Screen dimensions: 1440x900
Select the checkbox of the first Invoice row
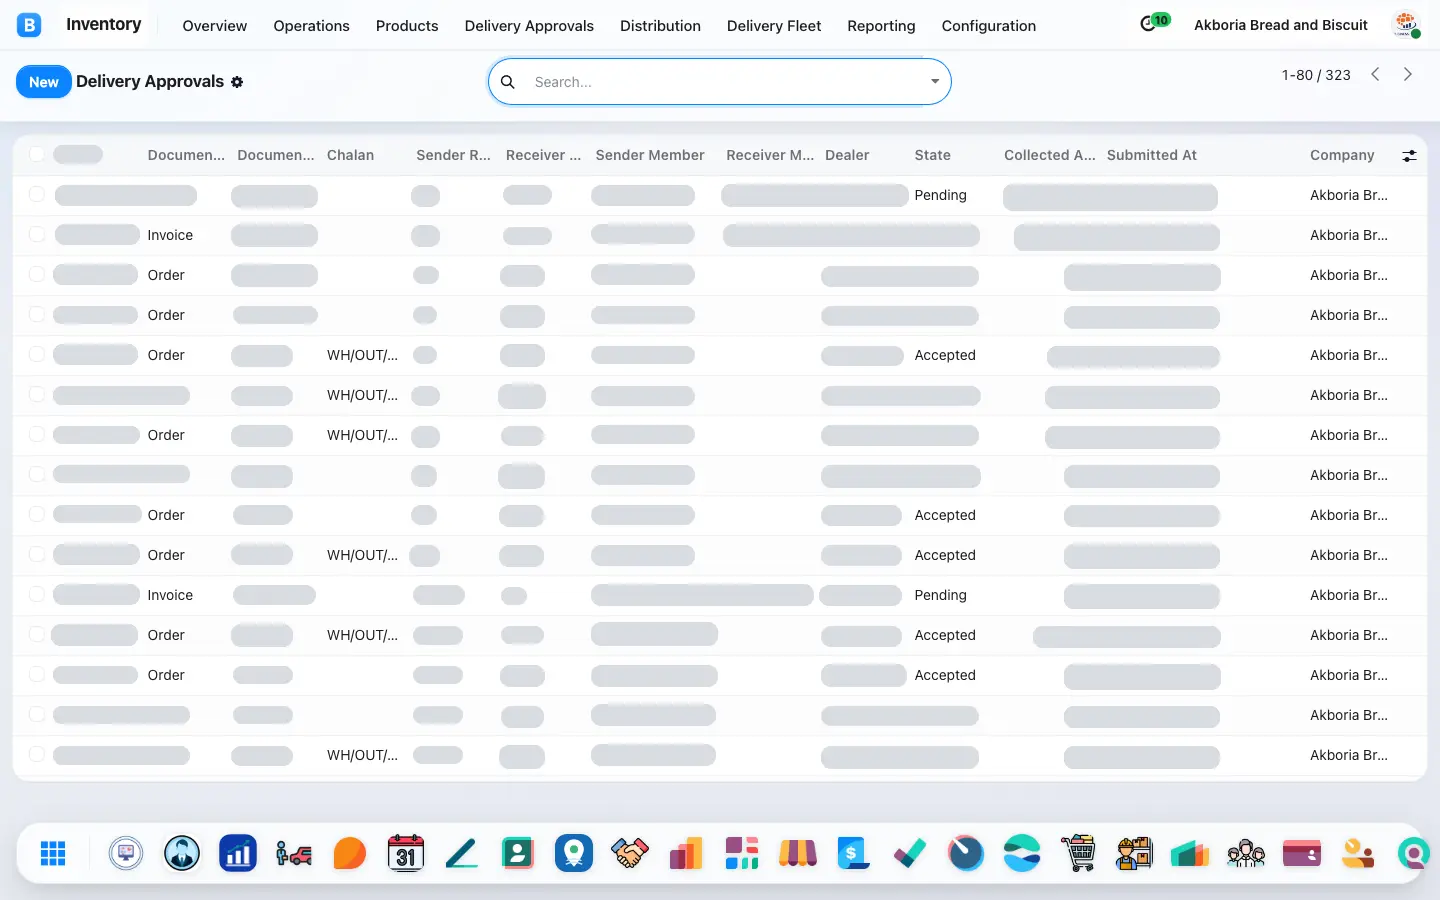[x=37, y=234]
